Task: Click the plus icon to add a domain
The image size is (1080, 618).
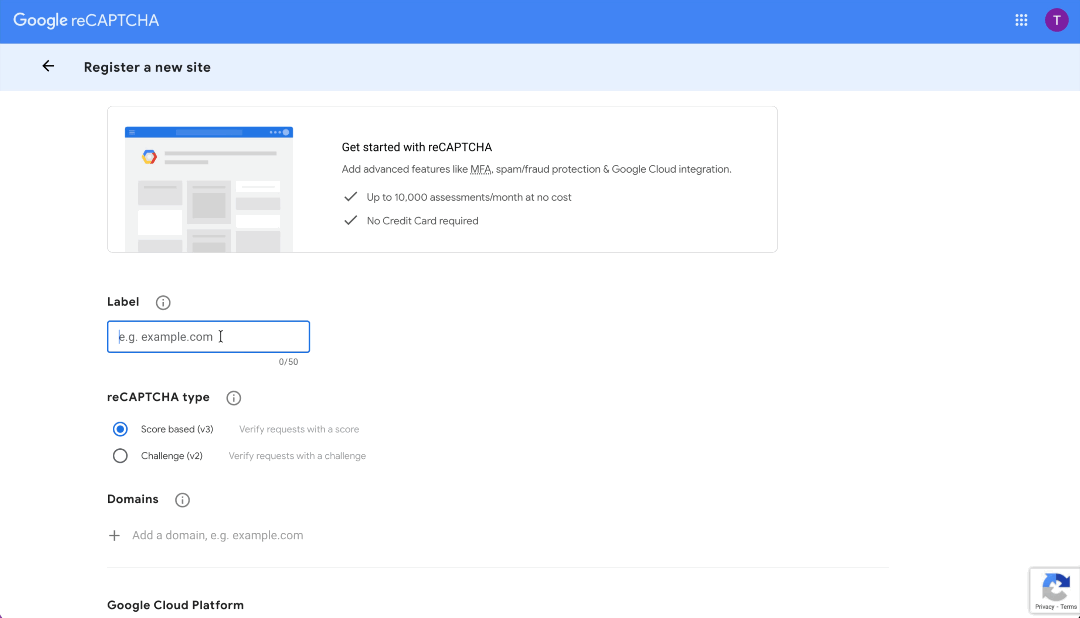Action: [114, 535]
